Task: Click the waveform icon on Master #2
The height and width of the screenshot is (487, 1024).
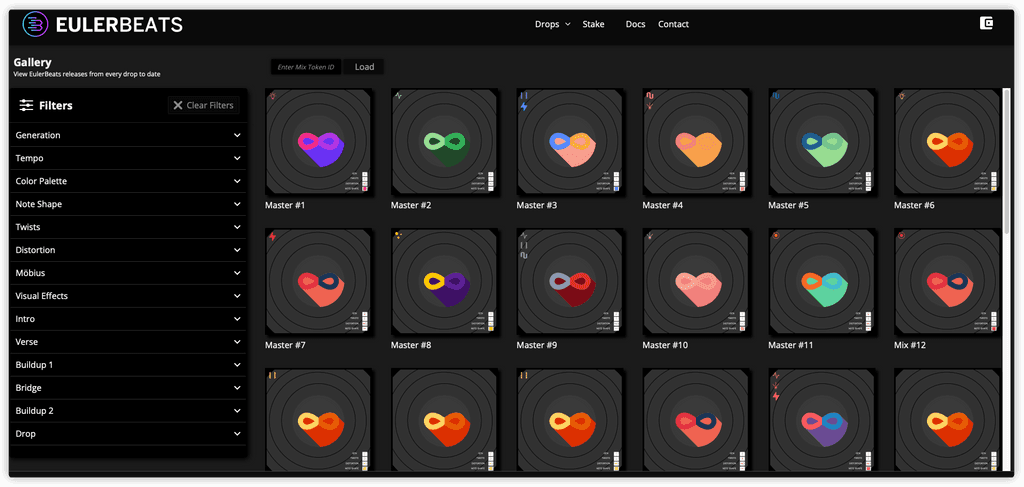Action: point(398,95)
